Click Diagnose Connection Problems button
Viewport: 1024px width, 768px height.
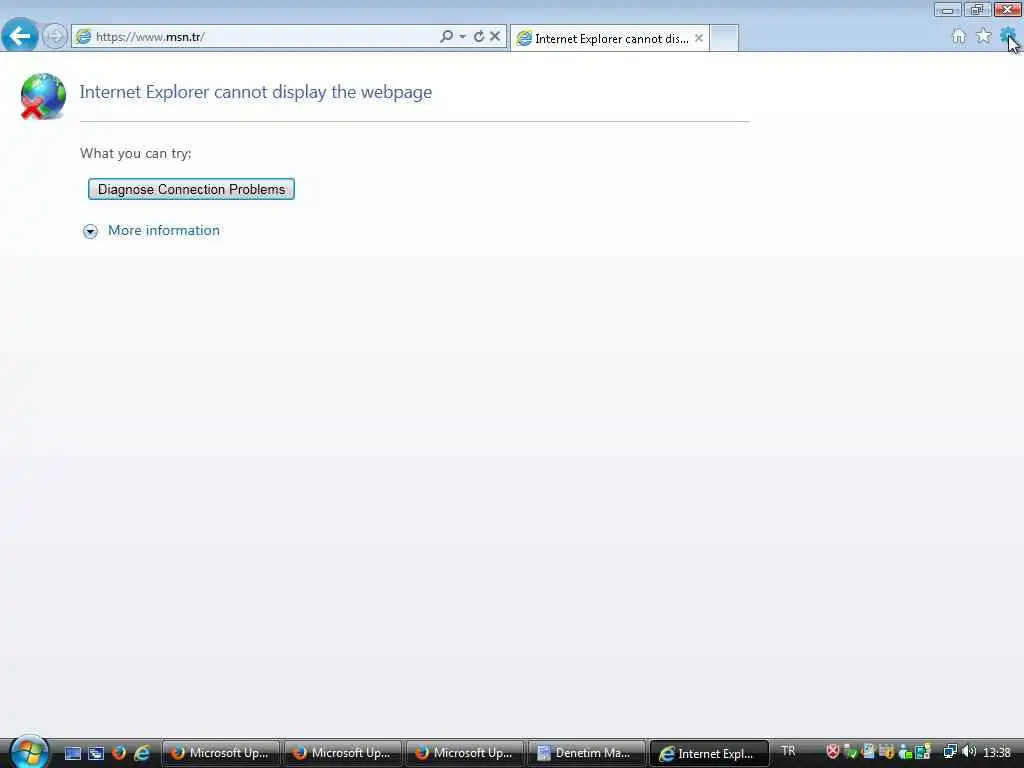click(191, 189)
